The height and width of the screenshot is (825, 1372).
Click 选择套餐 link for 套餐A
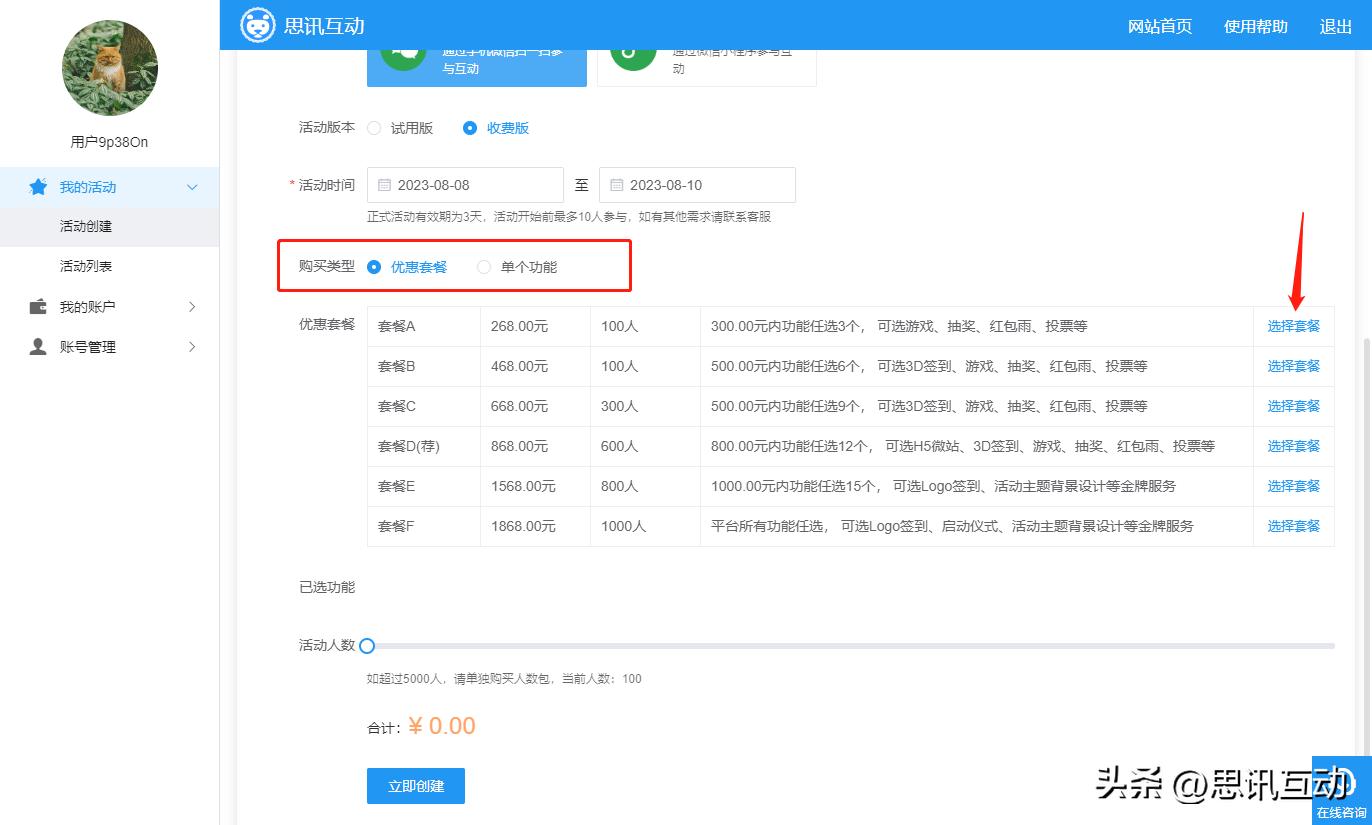click(x=1293, y=325)
